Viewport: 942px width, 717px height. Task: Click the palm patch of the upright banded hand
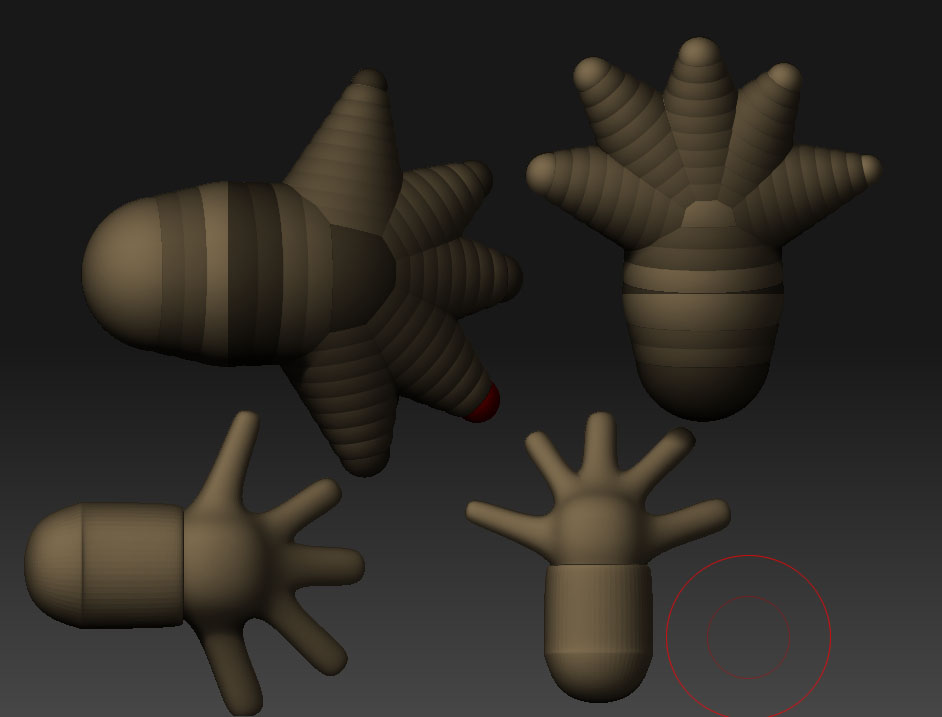click(x=708, y=214)
